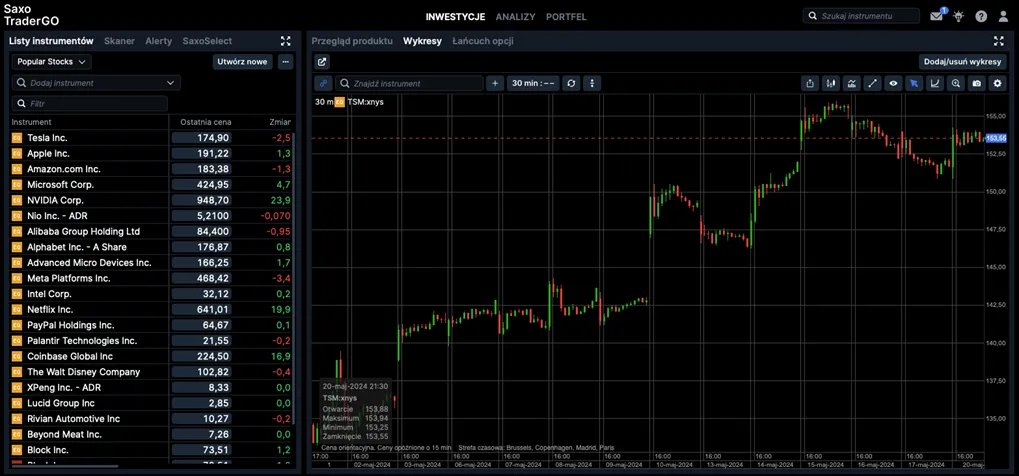Click the lightbulb ideas icon

[x=959, y=16]
